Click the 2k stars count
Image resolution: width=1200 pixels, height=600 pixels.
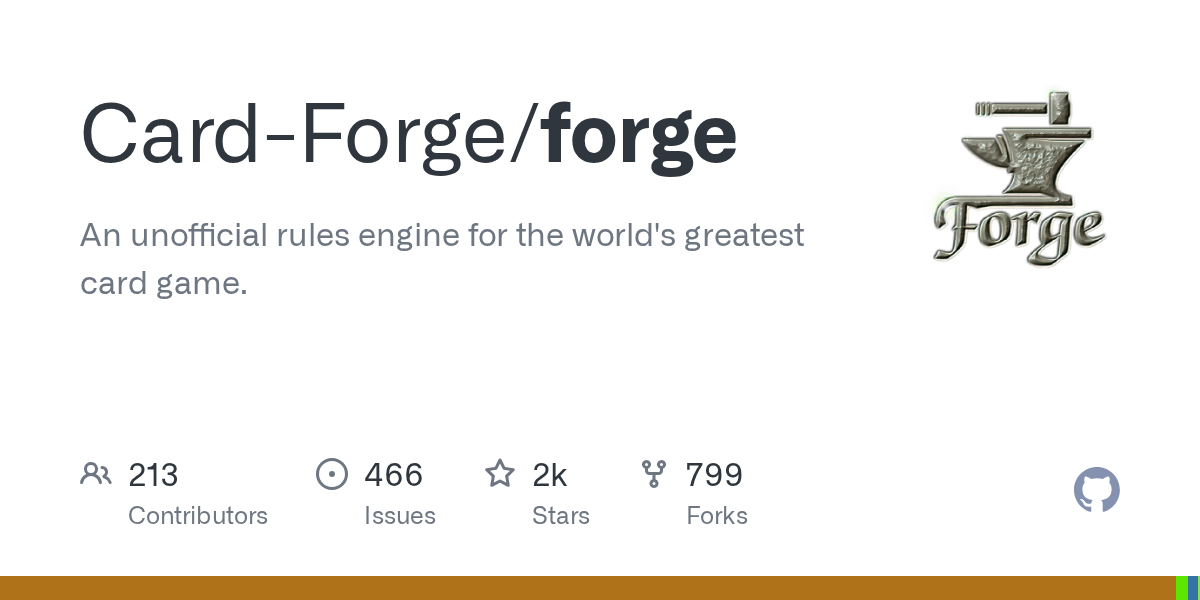550,475
